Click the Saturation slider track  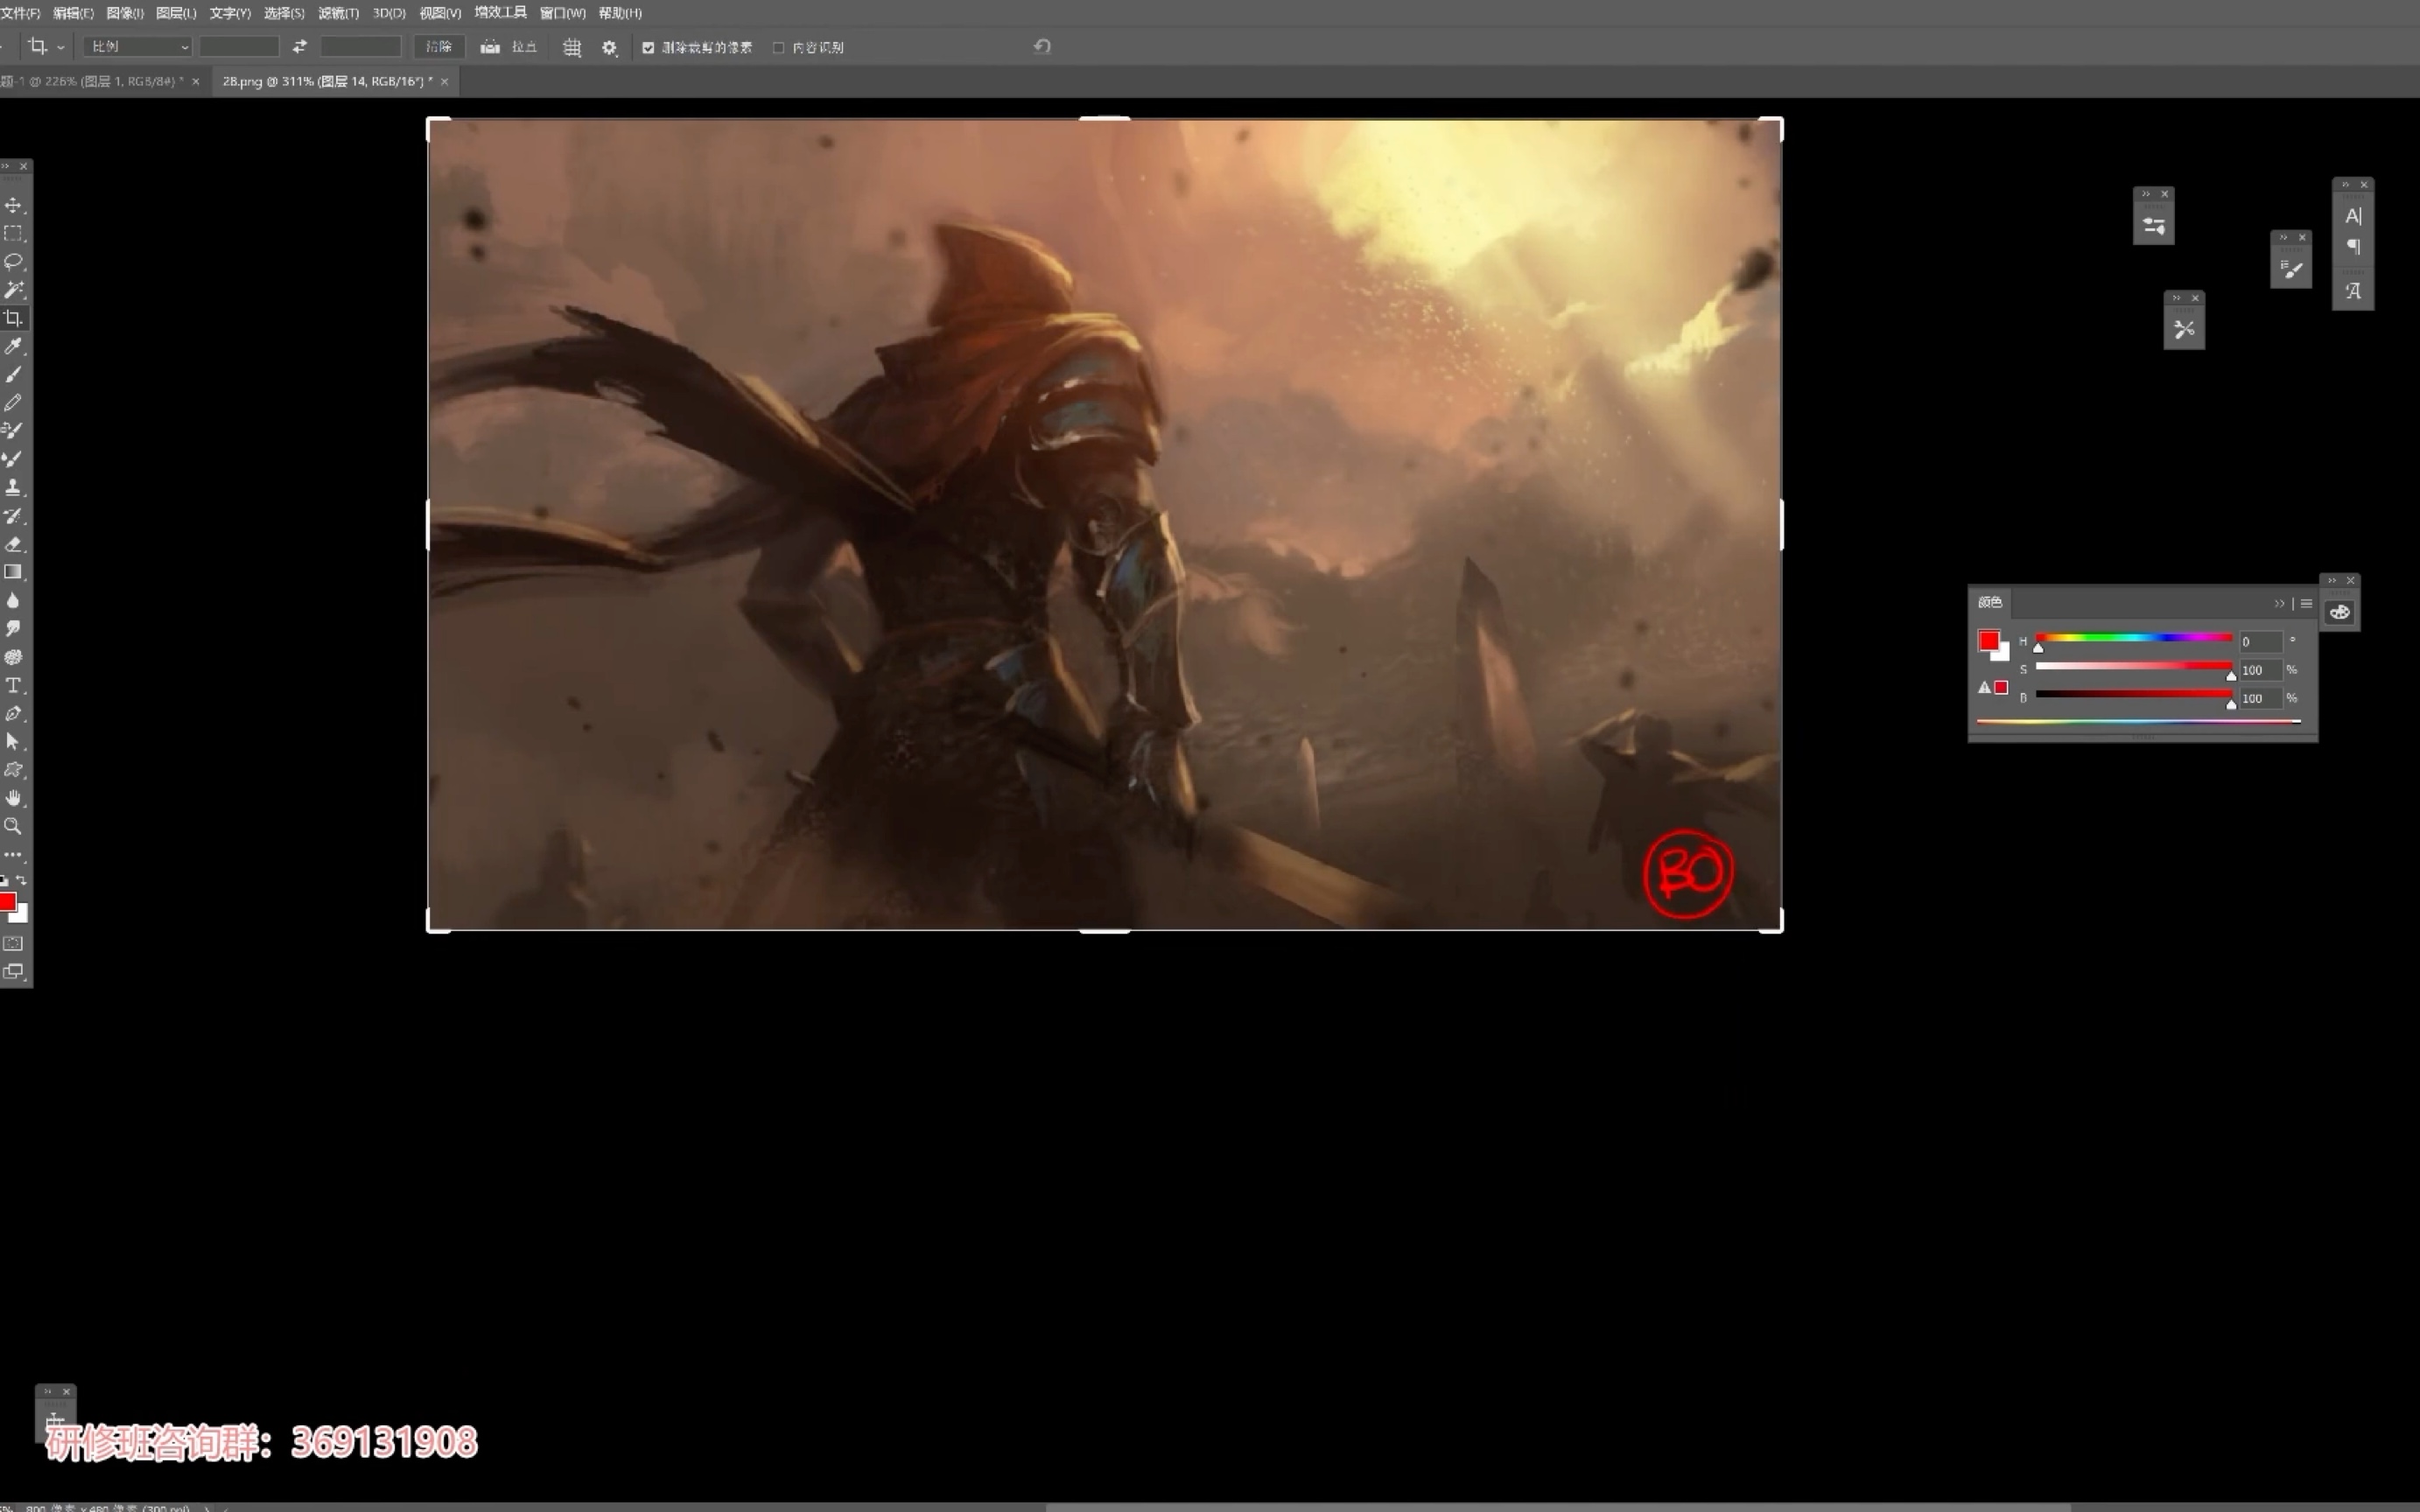(2134, 665)
